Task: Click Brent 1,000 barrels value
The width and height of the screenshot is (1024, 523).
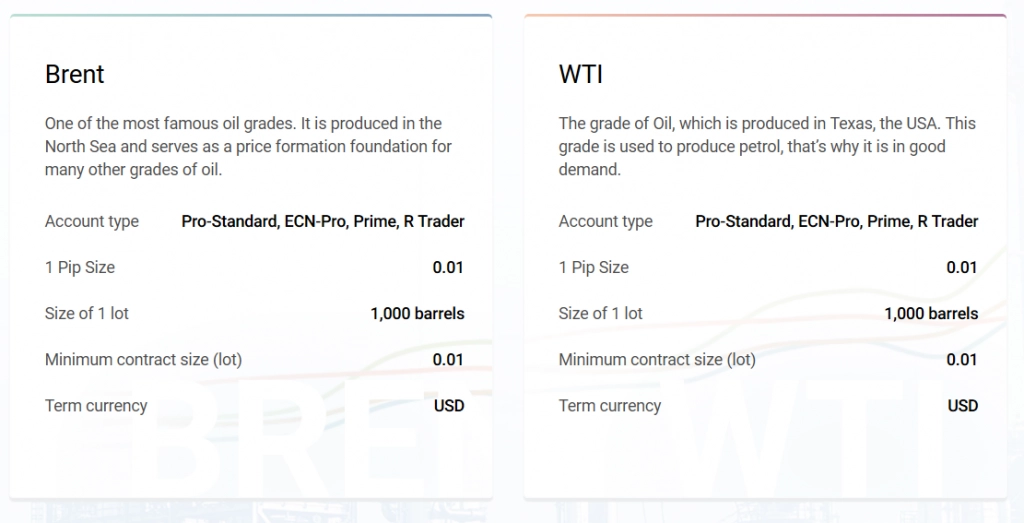Action: 417,313
